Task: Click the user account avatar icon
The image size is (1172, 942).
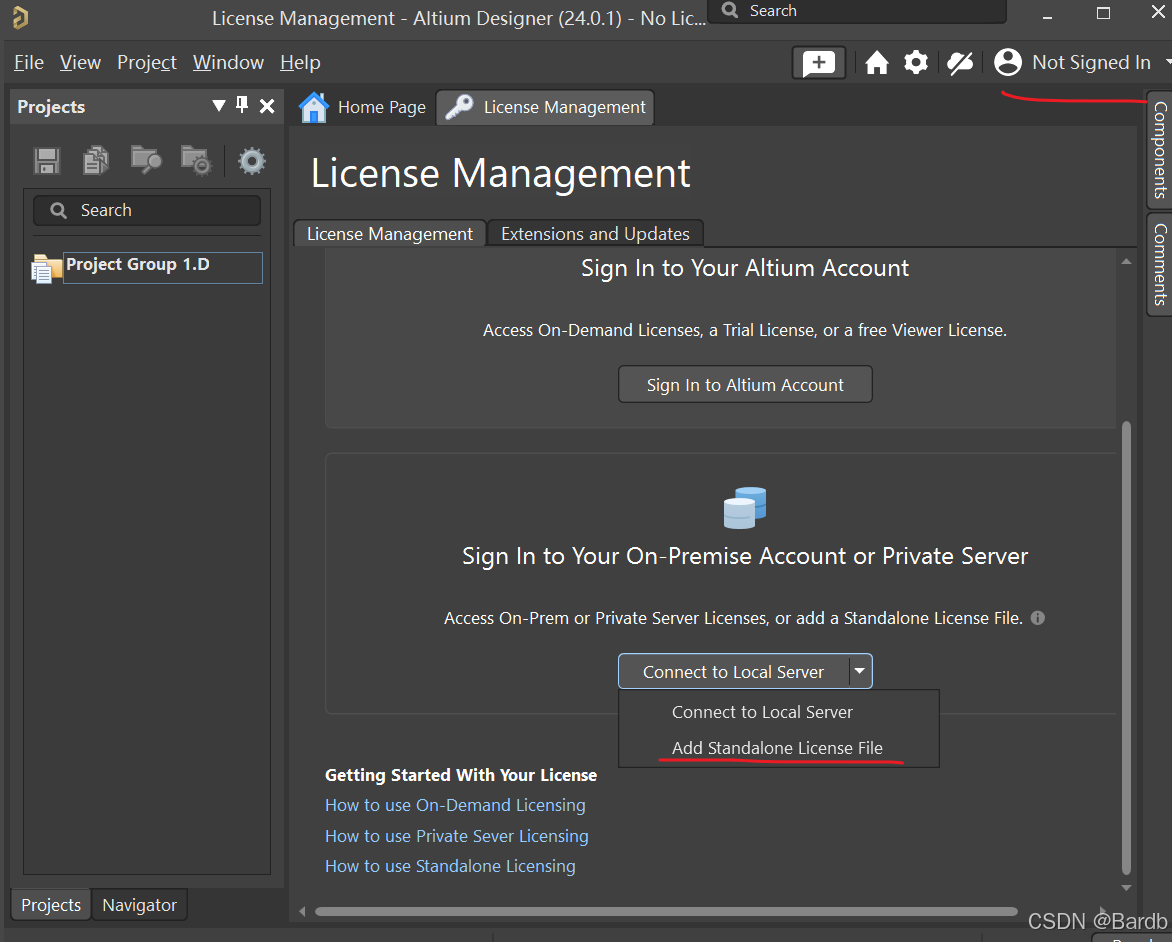Action: pos(1008,62)
